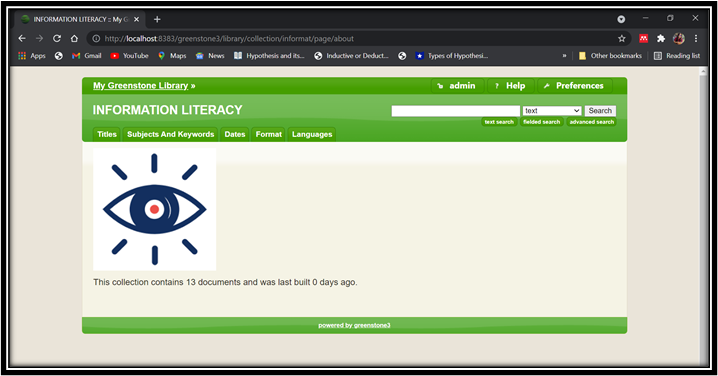
Task: Open the browser home page icon
Action: pyautogui.click(x=74, y=38)
